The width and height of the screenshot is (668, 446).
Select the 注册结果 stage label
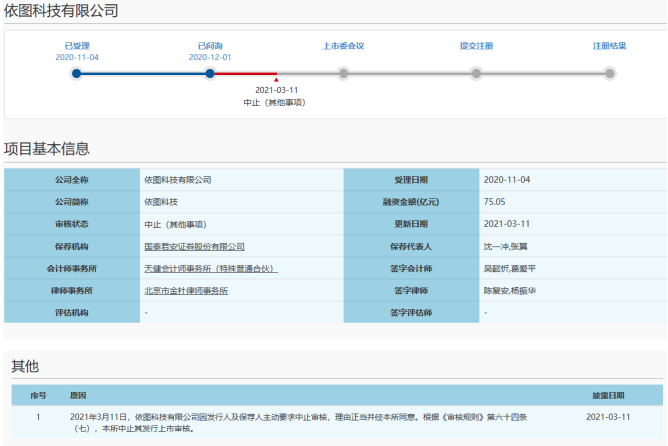610,46
